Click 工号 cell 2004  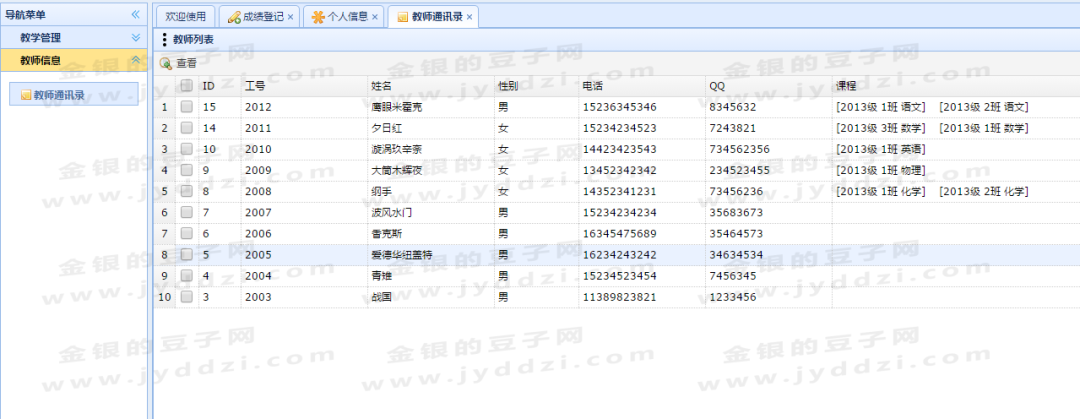tap(258, 276)
